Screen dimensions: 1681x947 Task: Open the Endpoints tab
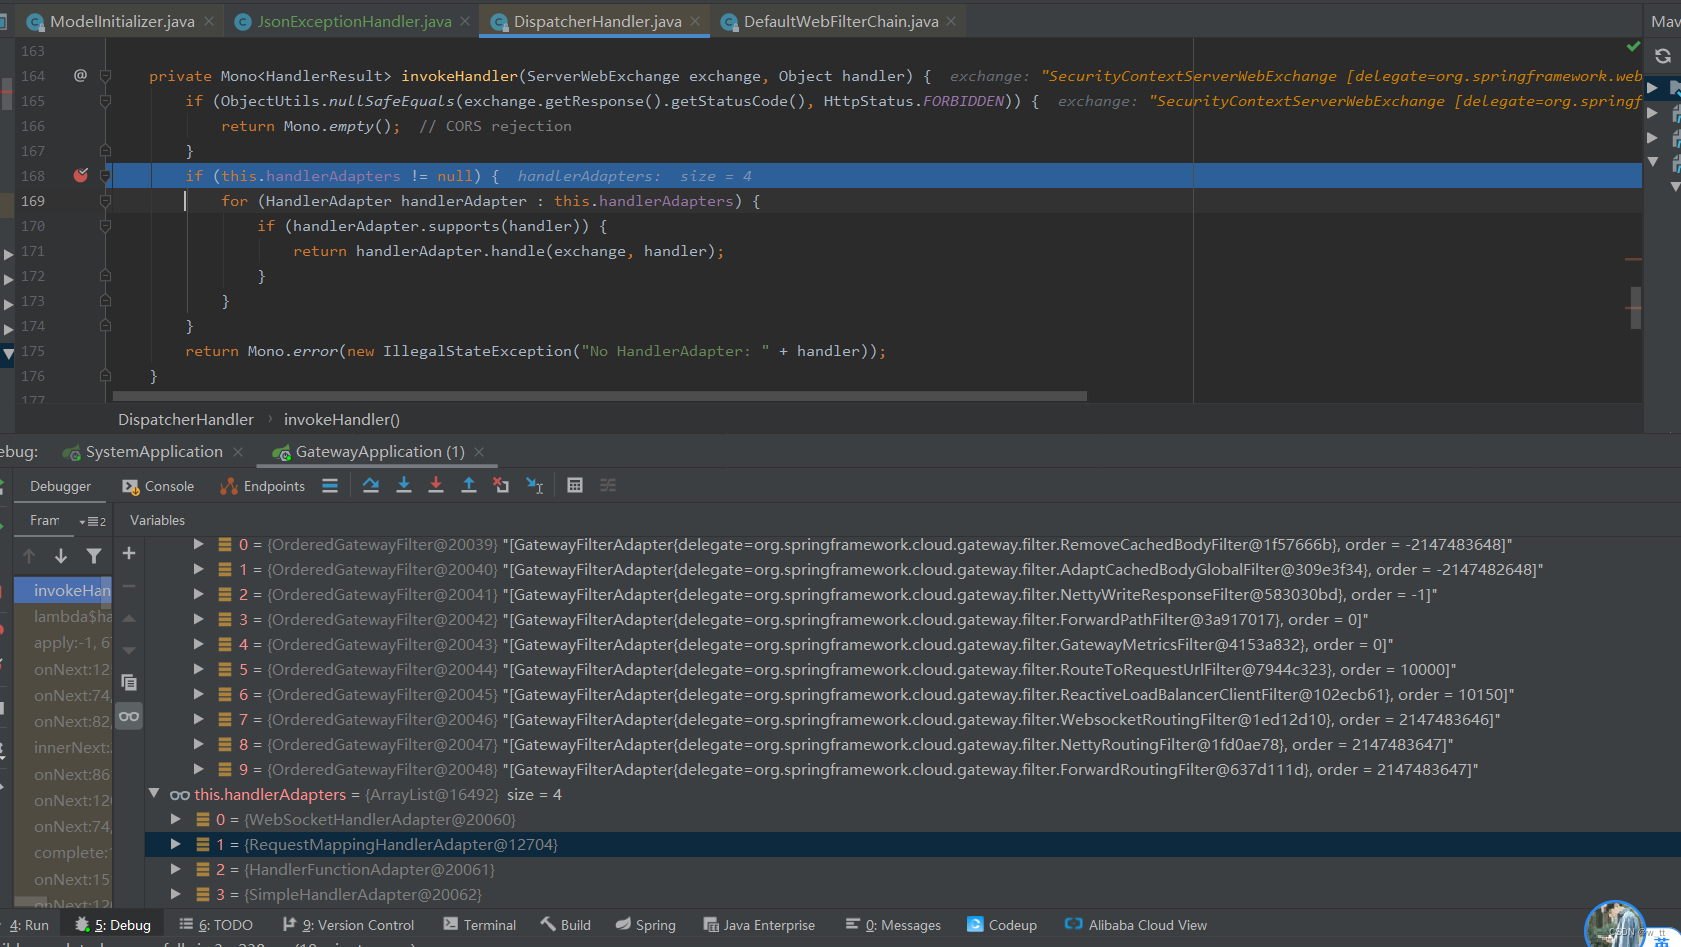click(263, 486)
